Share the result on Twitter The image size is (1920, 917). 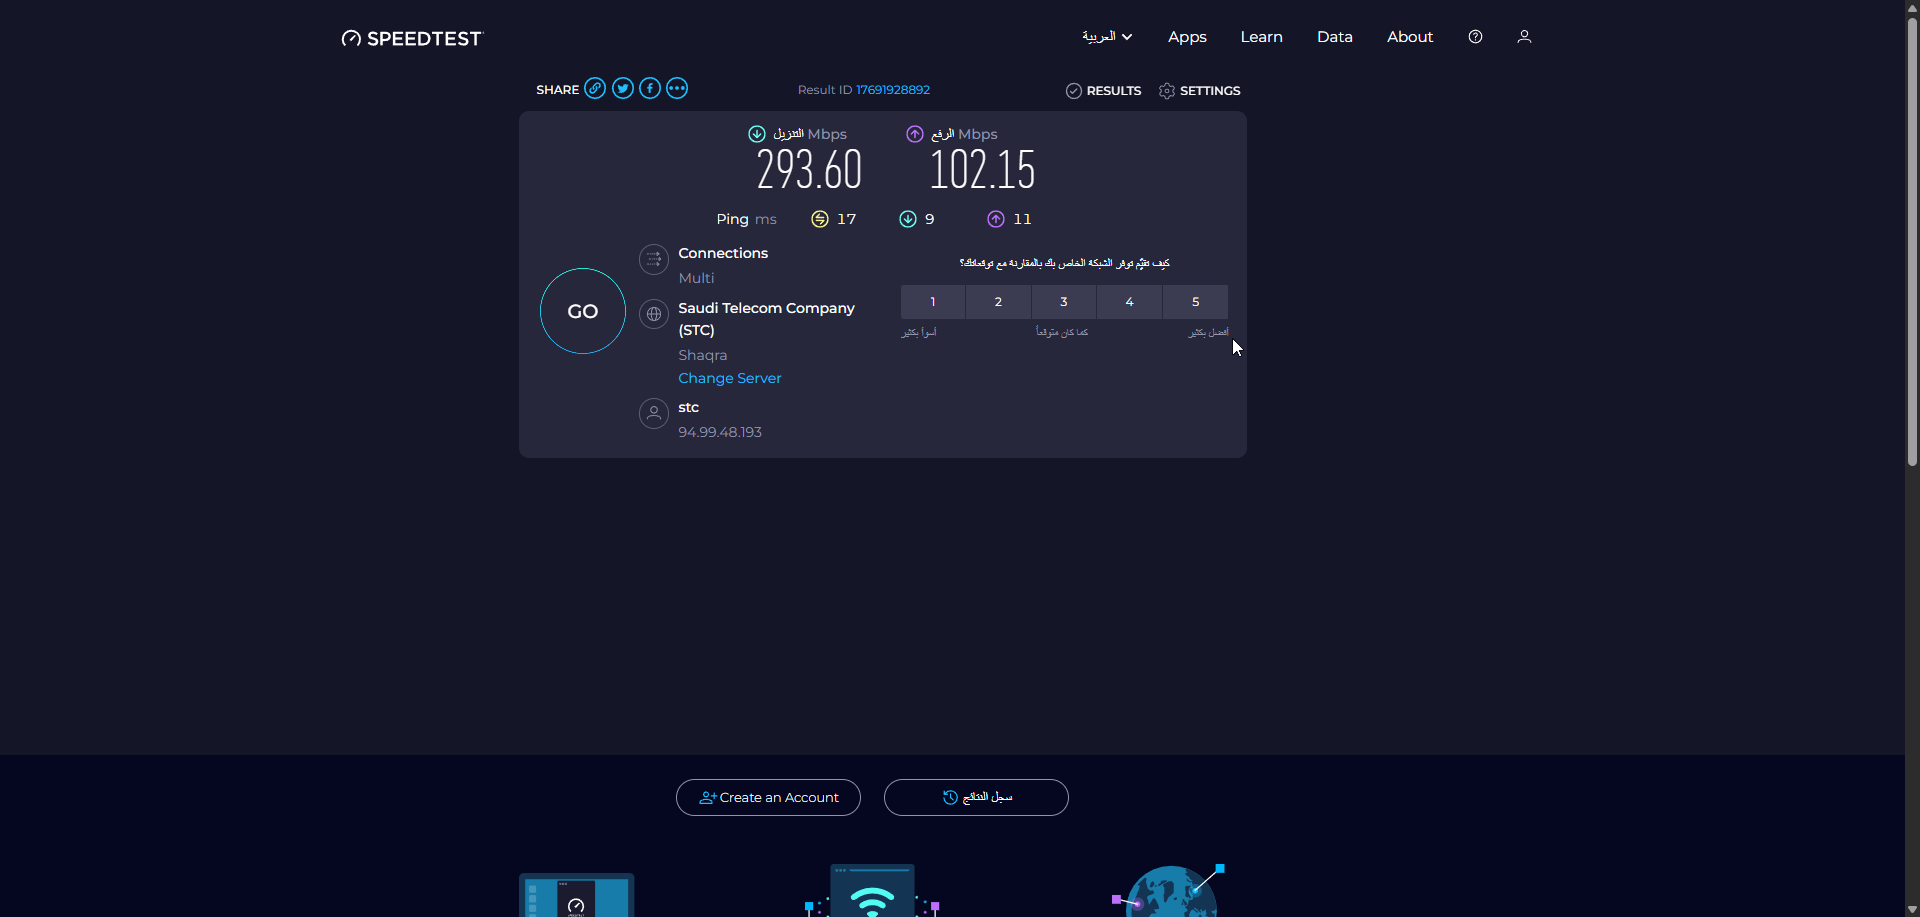[623, 88]
